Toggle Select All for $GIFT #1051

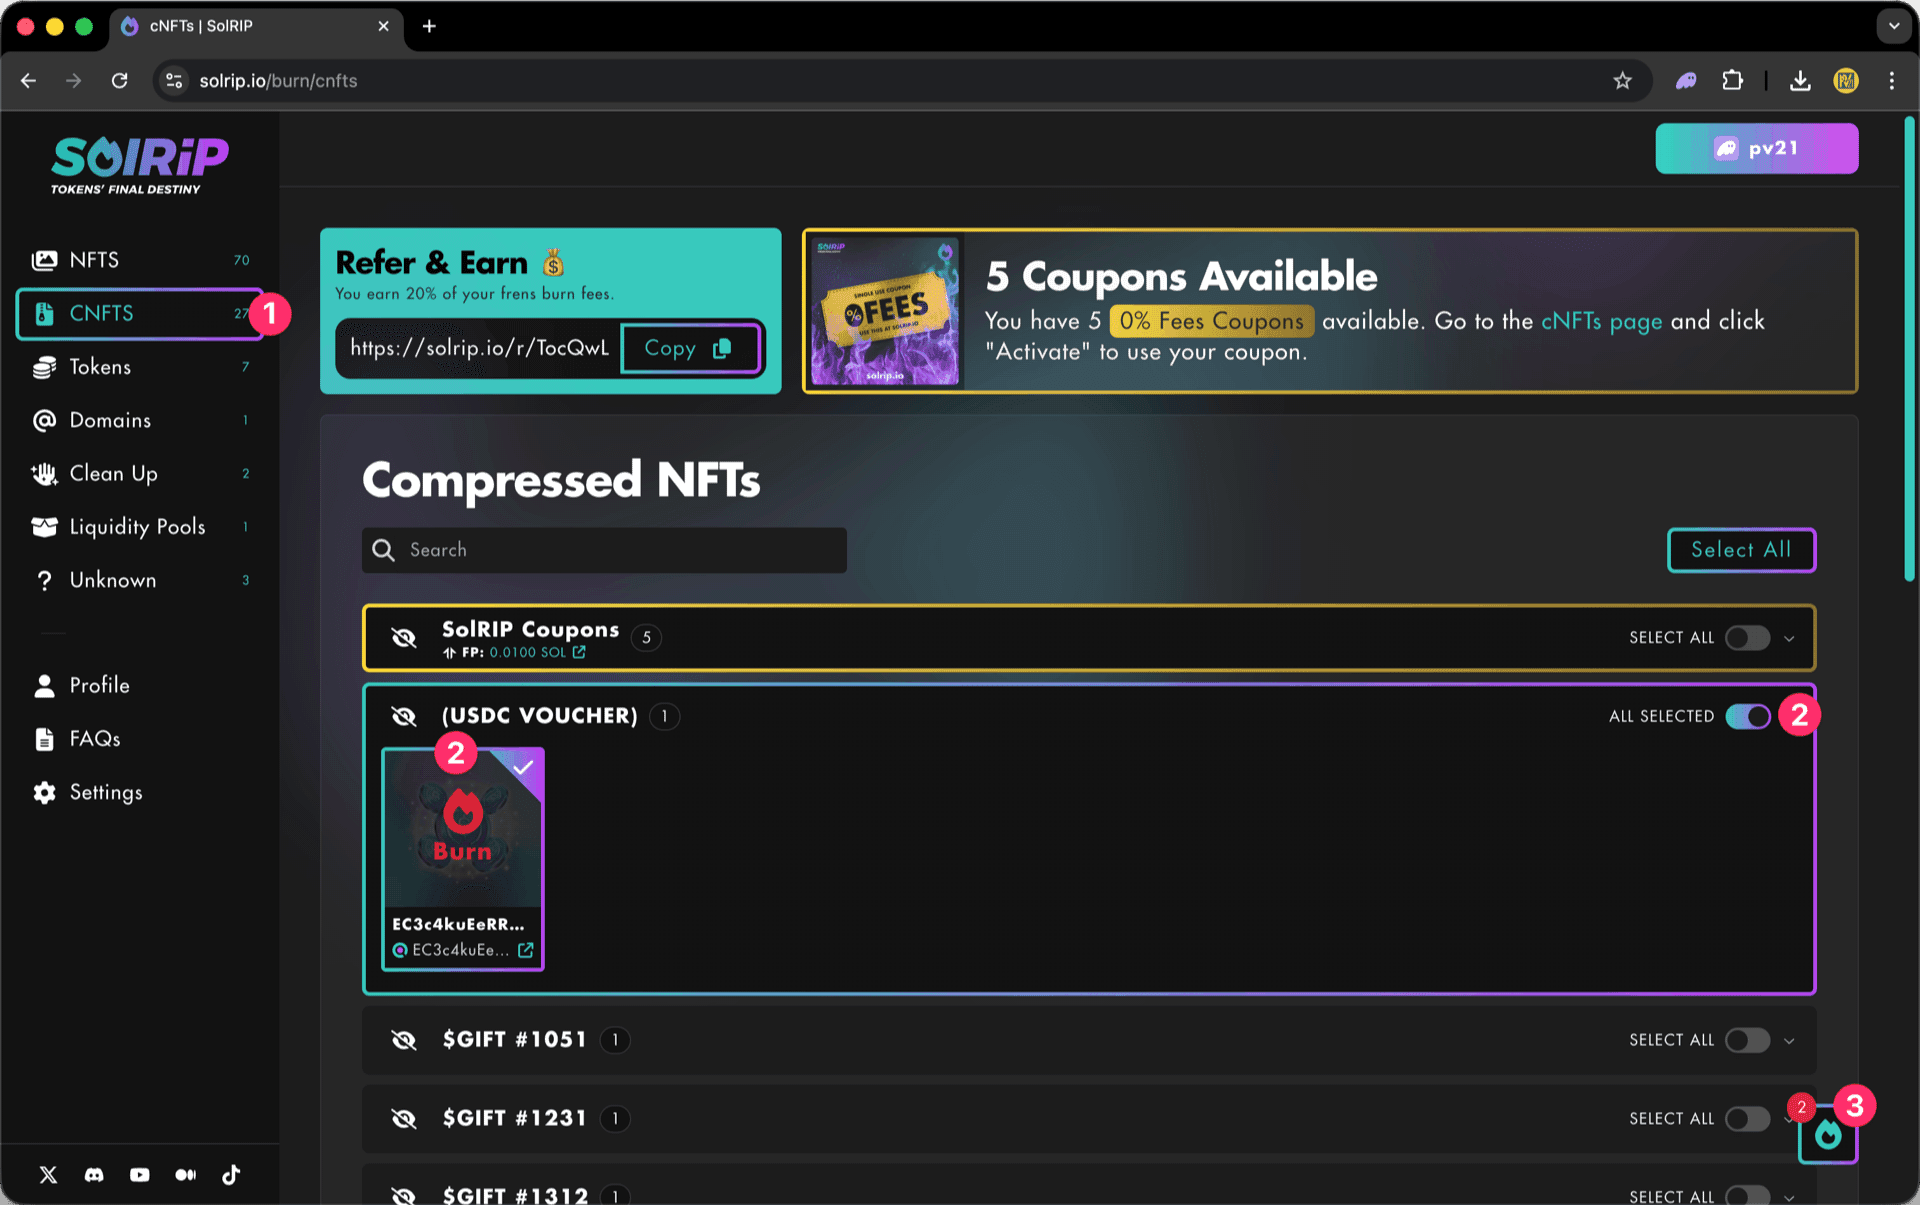coord(1748,1040)
